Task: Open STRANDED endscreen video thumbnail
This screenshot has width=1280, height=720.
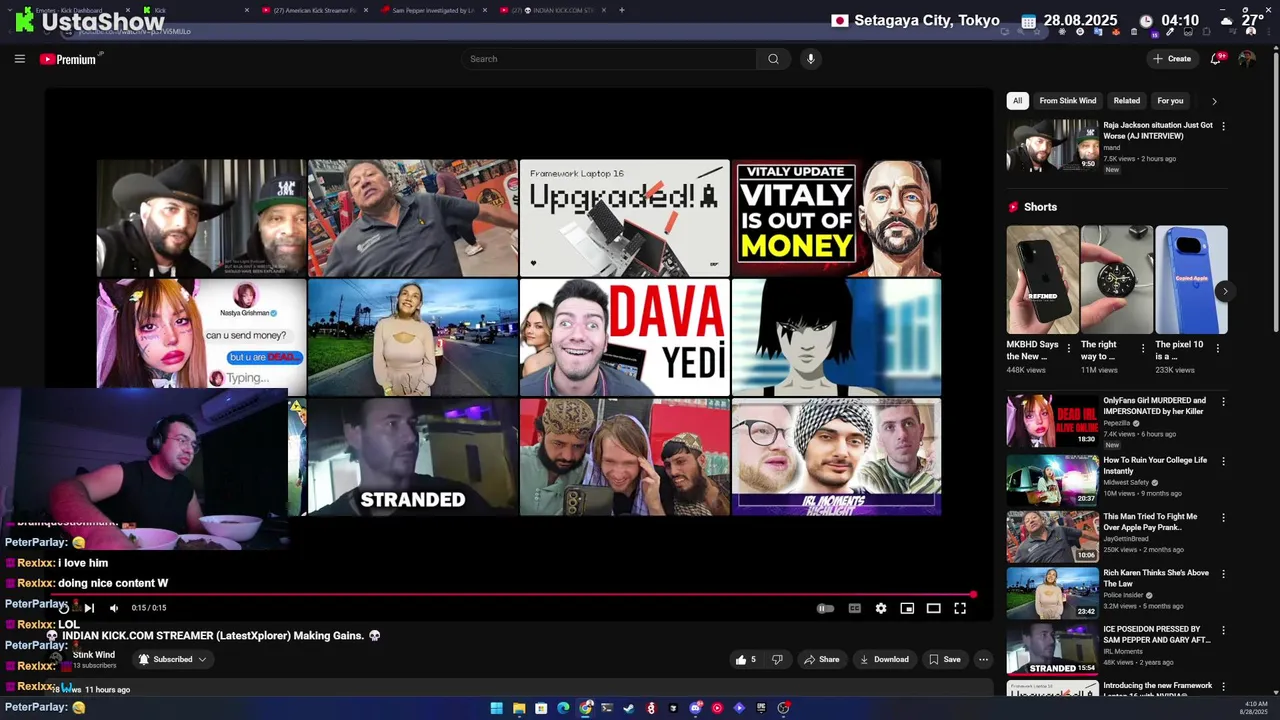Action: click(x=413, y=457)
